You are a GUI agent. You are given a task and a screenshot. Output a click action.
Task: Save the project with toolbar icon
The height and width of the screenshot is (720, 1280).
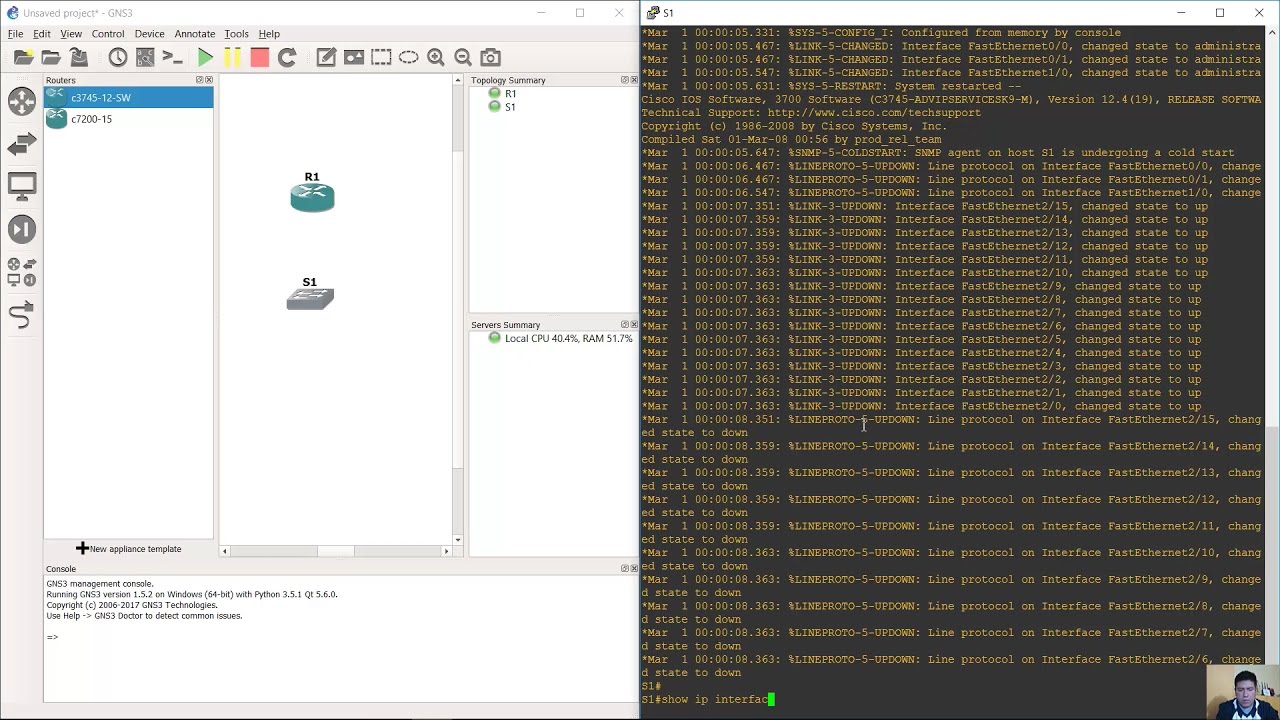(x=79, y=58)
